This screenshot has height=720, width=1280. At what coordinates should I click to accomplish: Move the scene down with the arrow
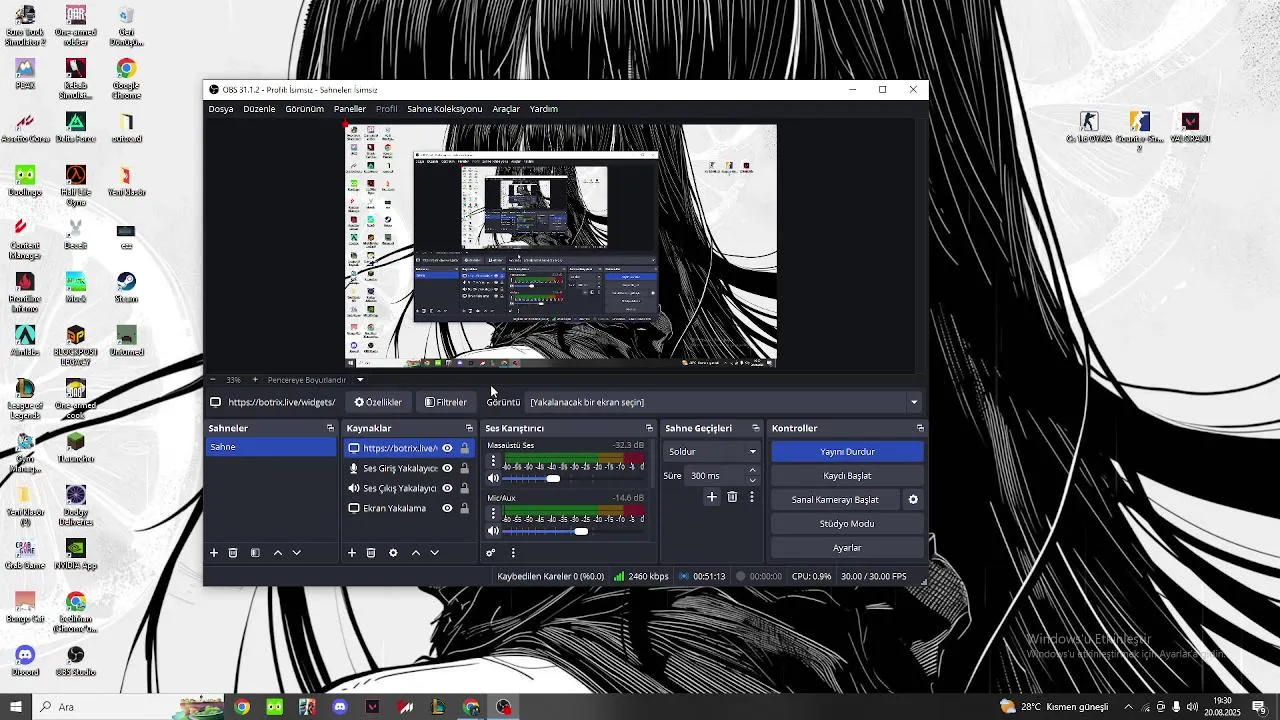pos(296,553)
